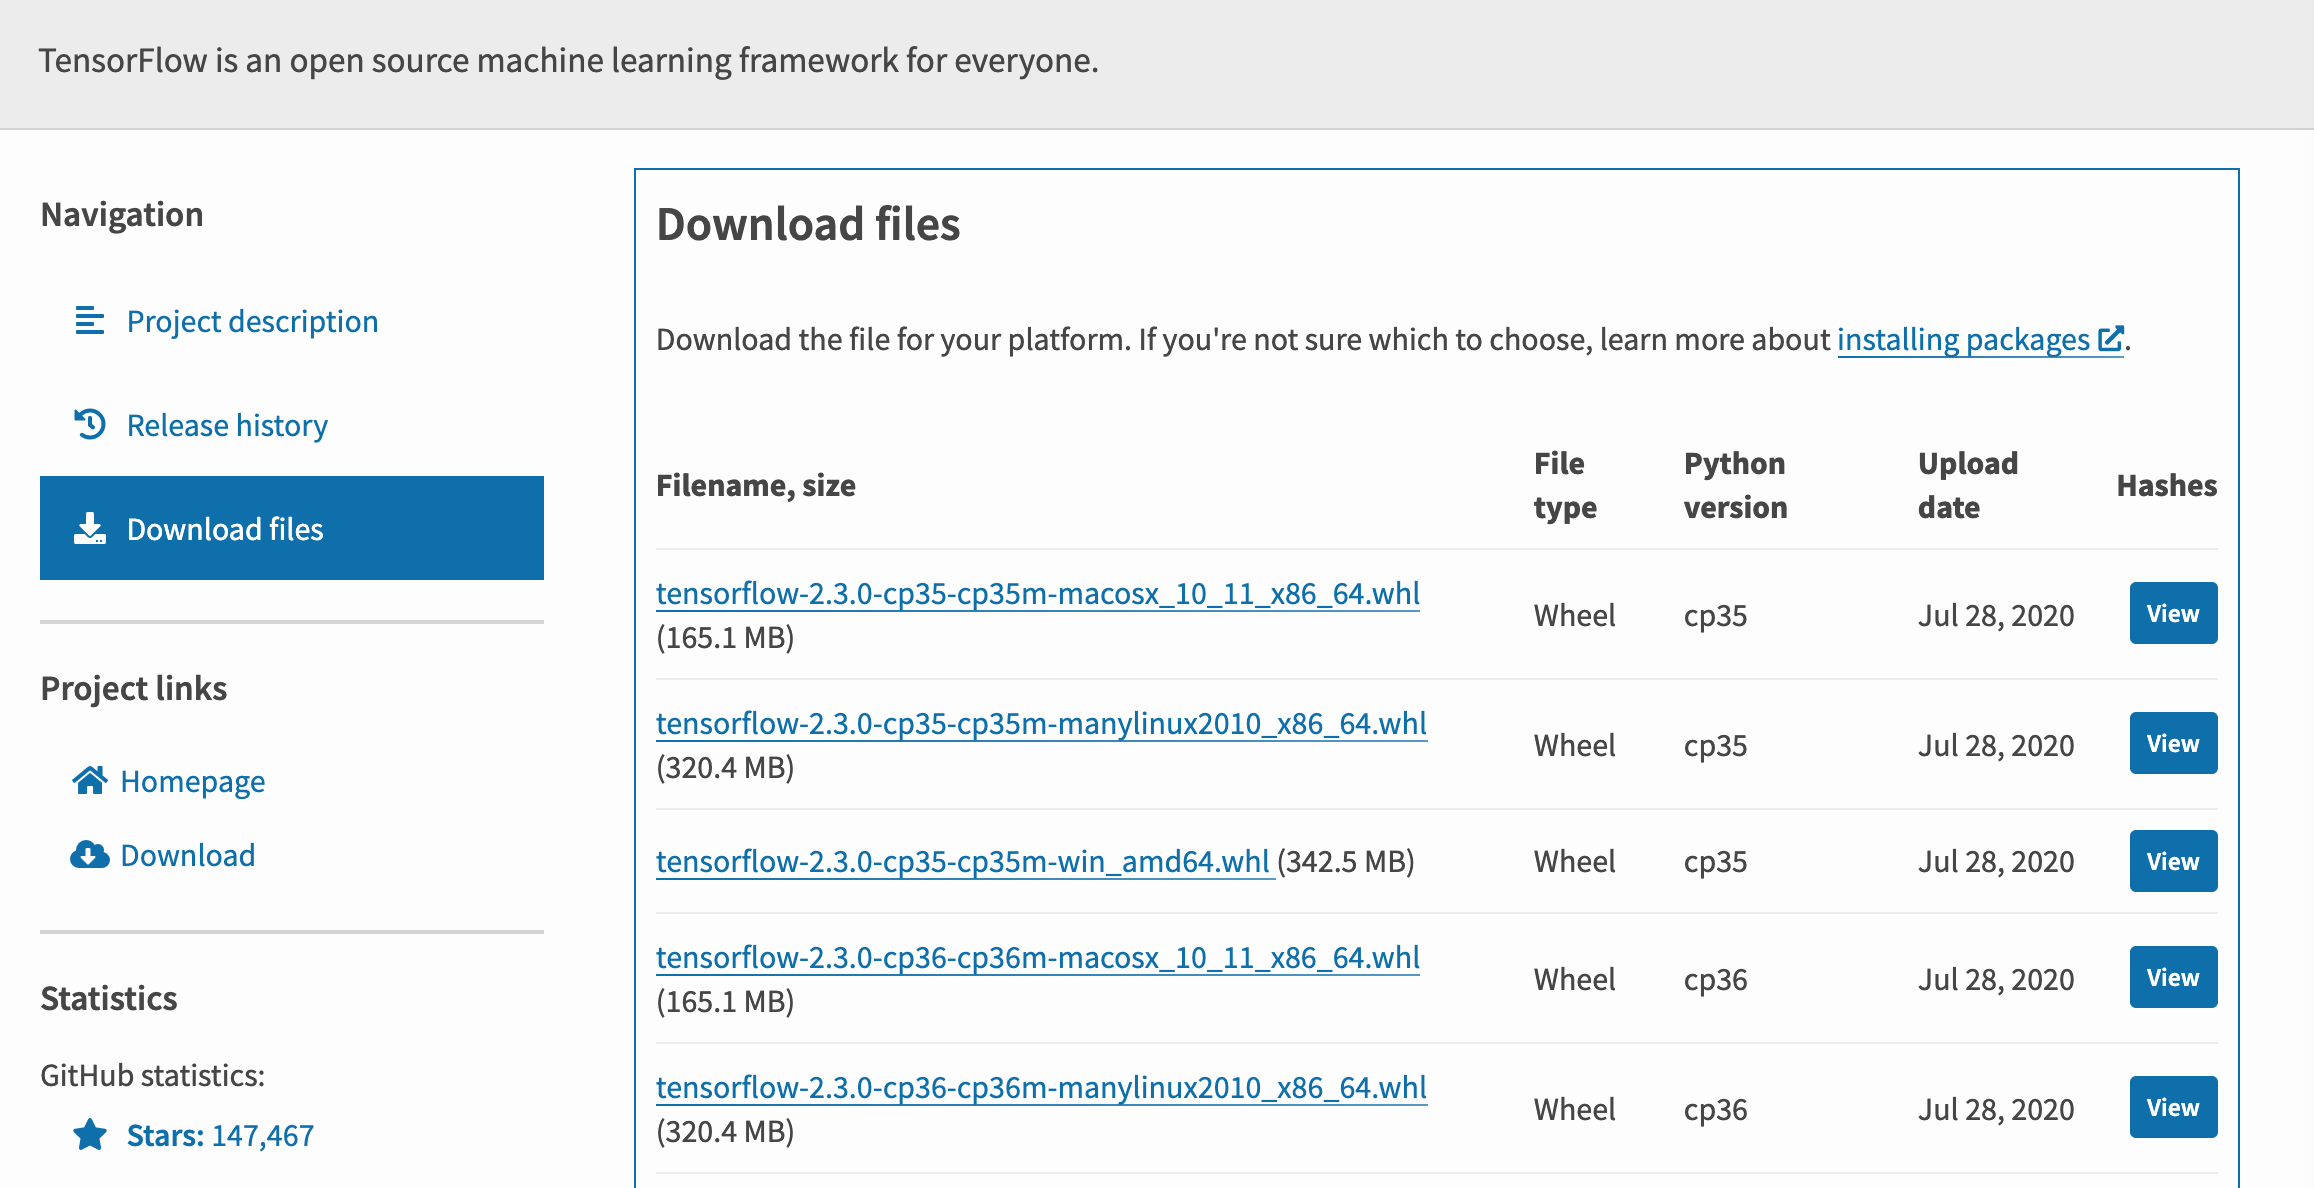
Task: Click the TensorFlow open source framework summary text
Action: 568,61
